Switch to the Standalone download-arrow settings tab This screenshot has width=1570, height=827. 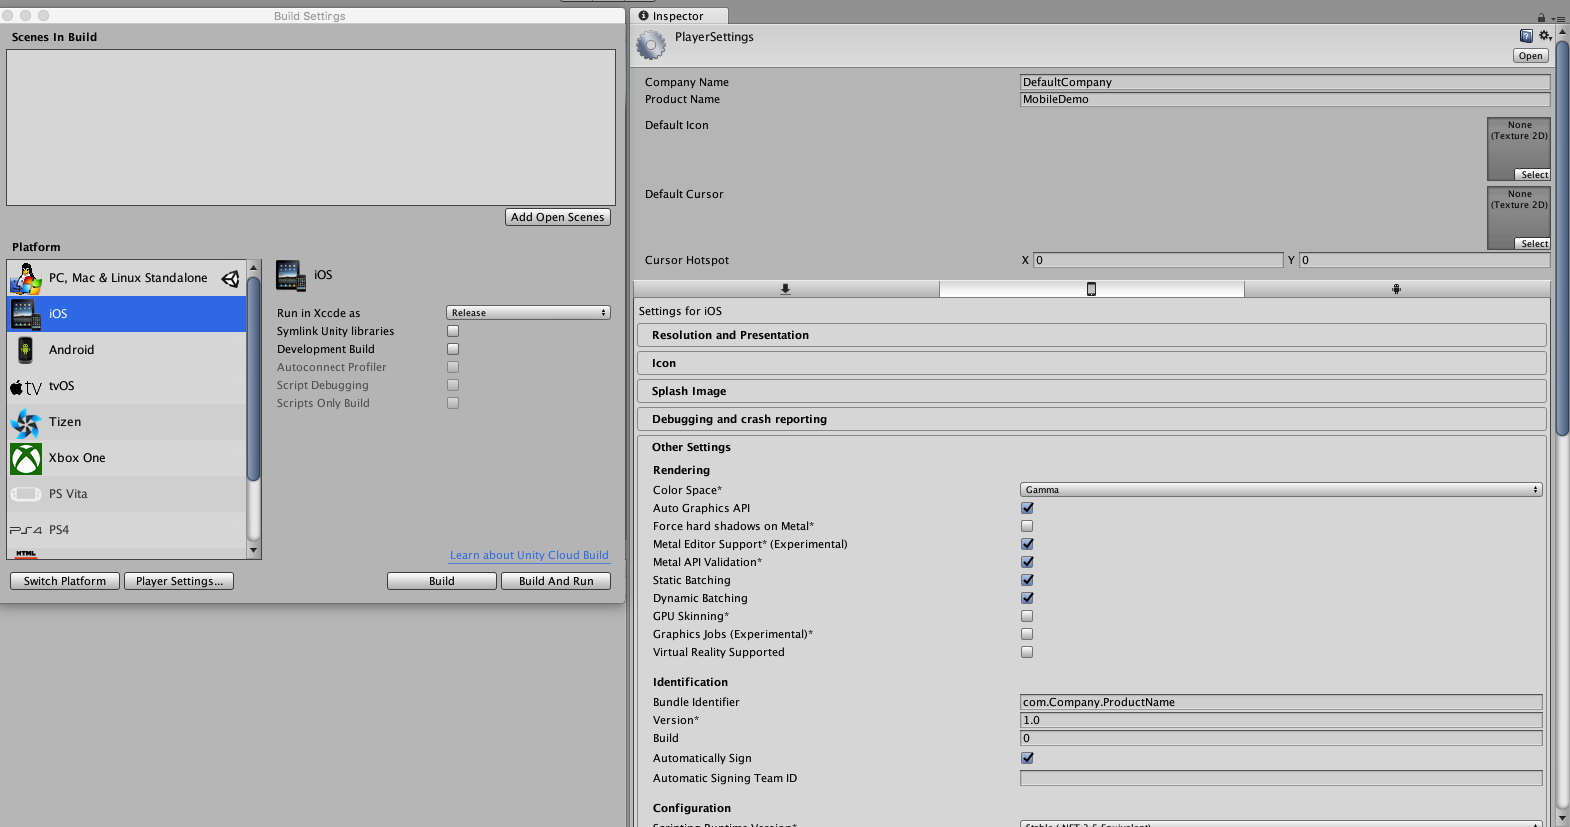786,289
